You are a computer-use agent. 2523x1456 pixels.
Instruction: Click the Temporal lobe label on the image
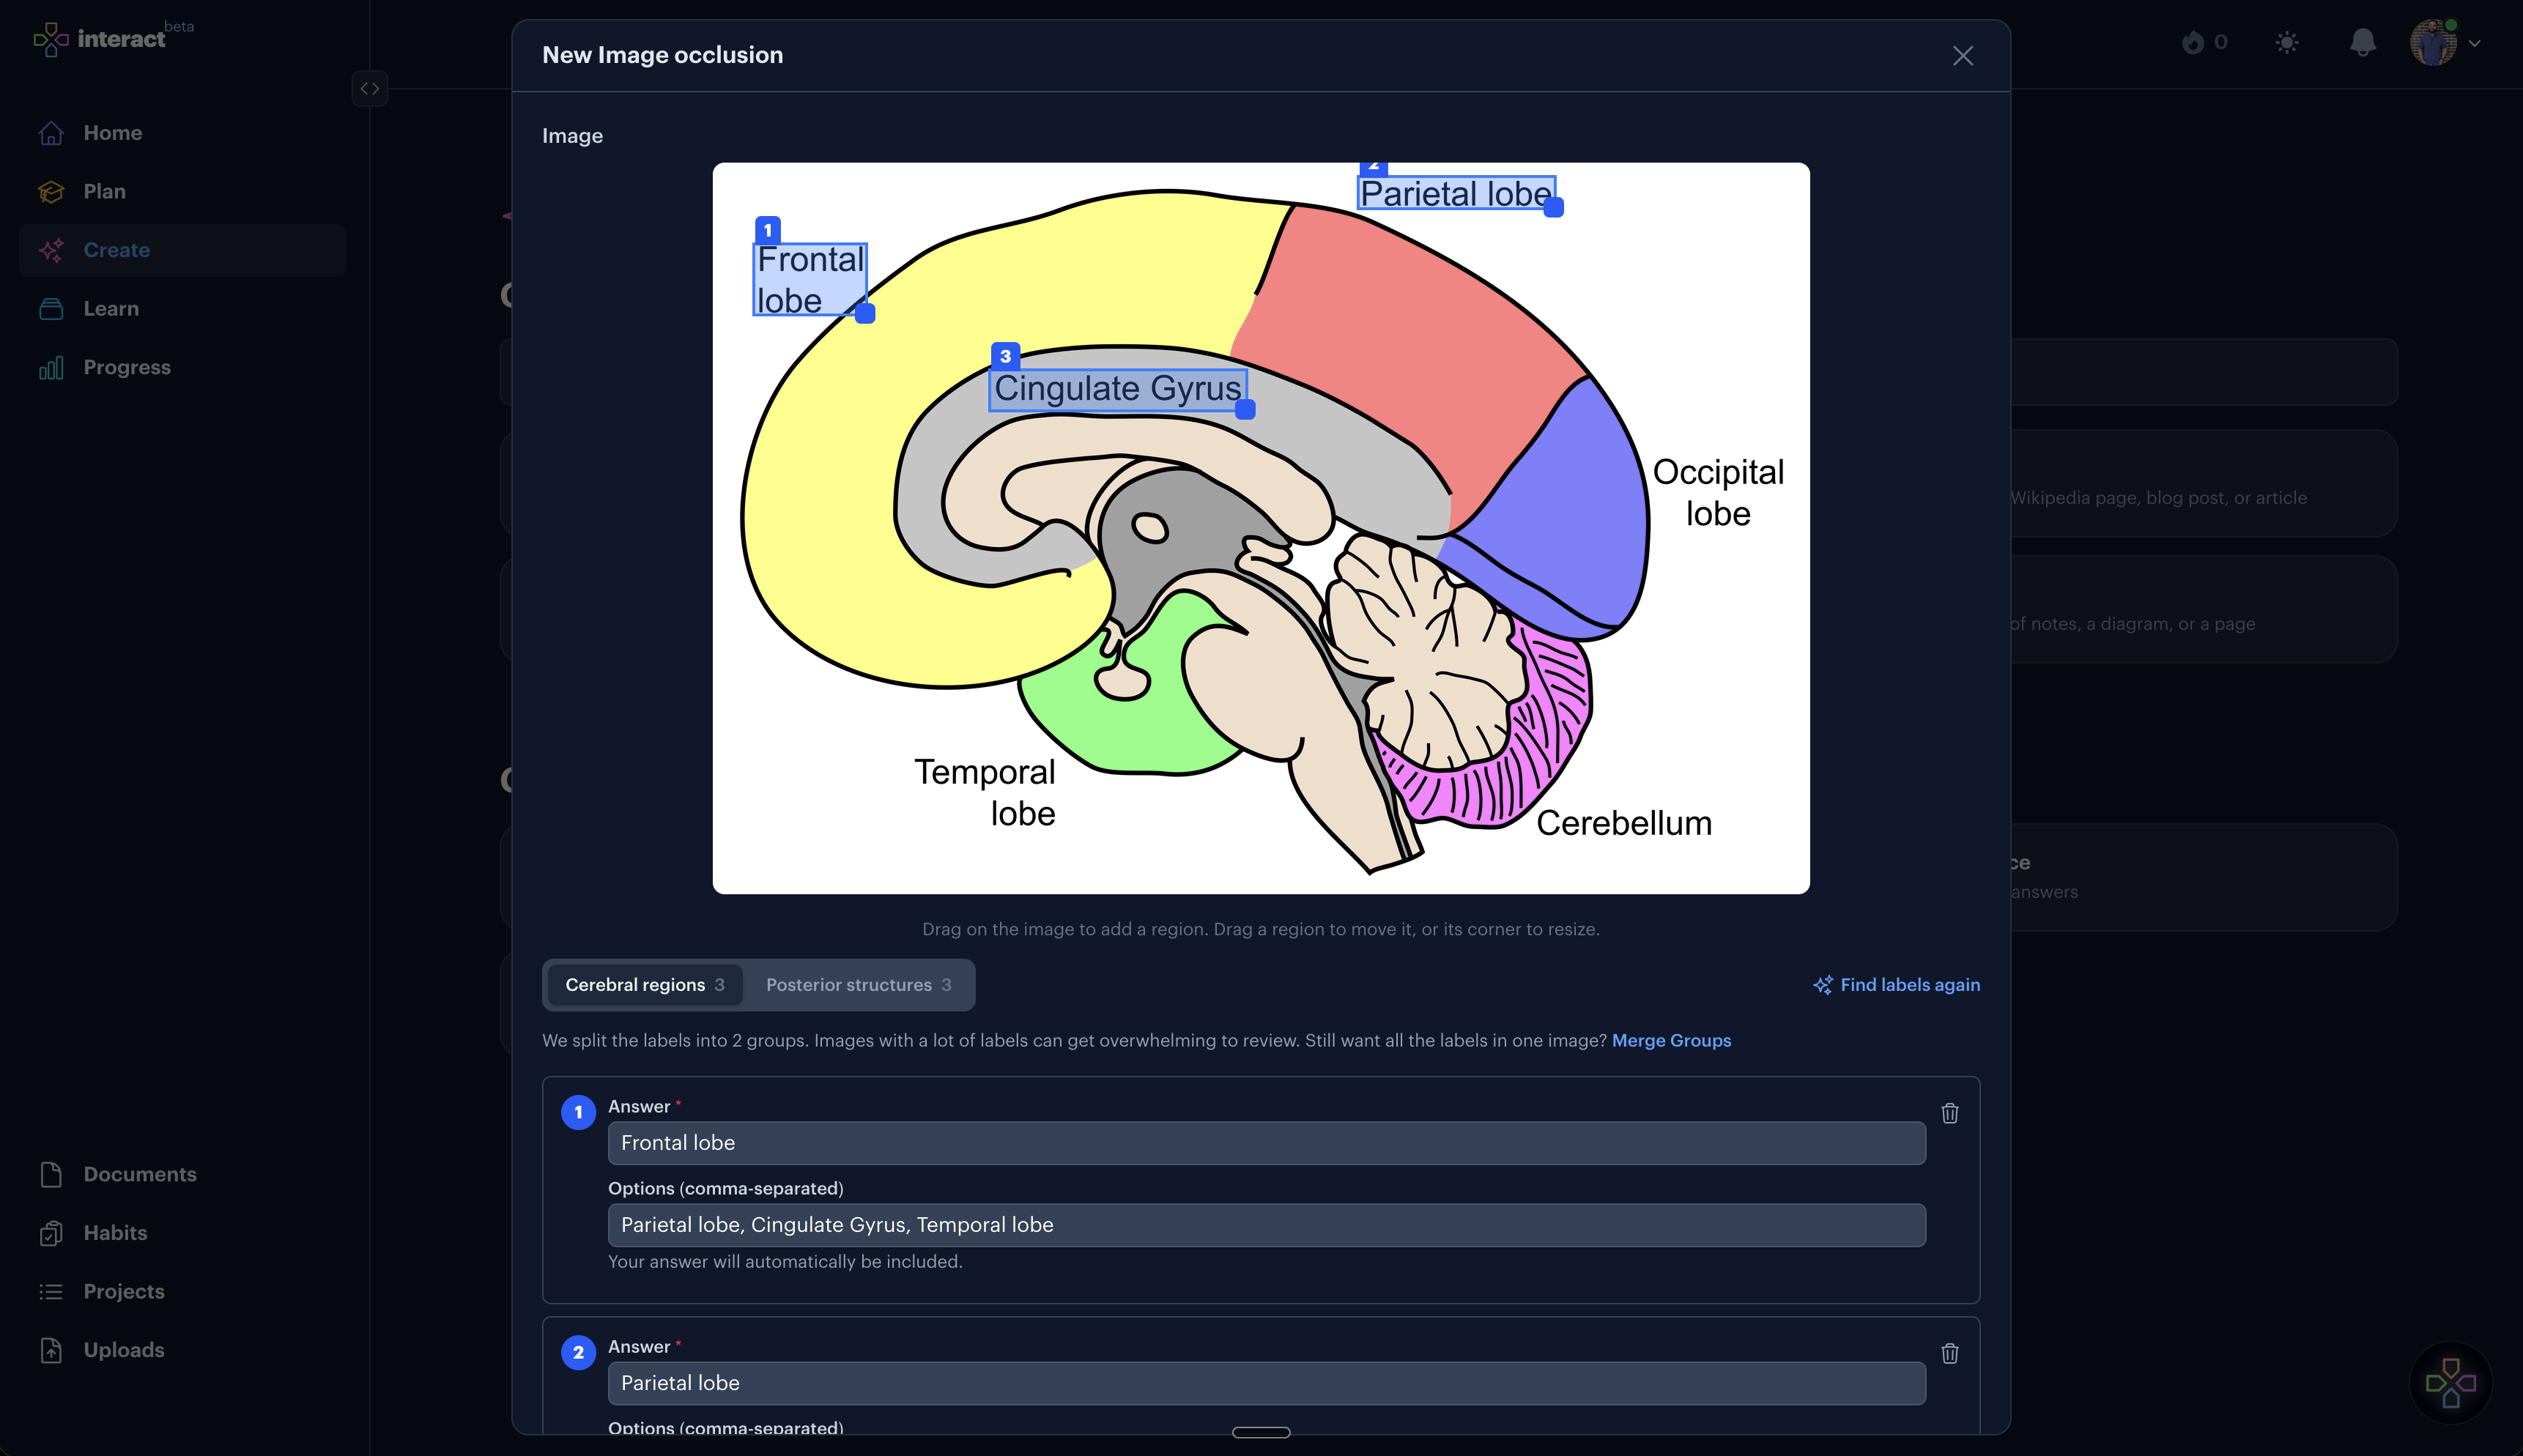(x=985, y=793)
